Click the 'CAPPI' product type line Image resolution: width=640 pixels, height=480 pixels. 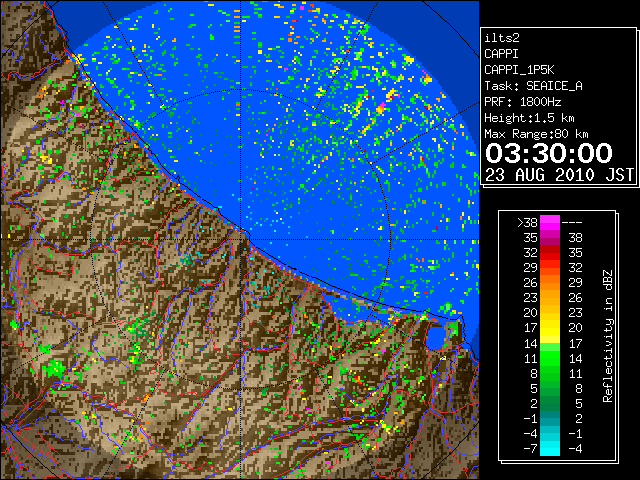[501, 54]
